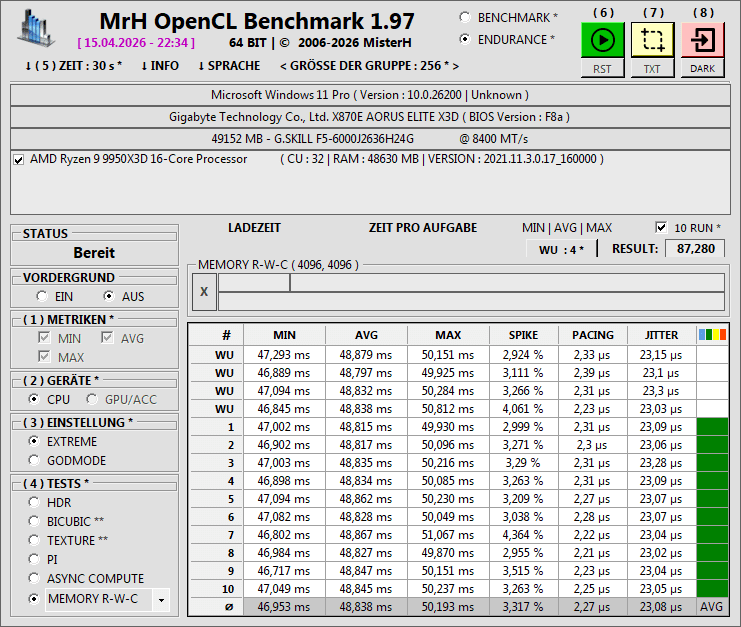
Task: Select the PI test
Action: click(34, 559)
